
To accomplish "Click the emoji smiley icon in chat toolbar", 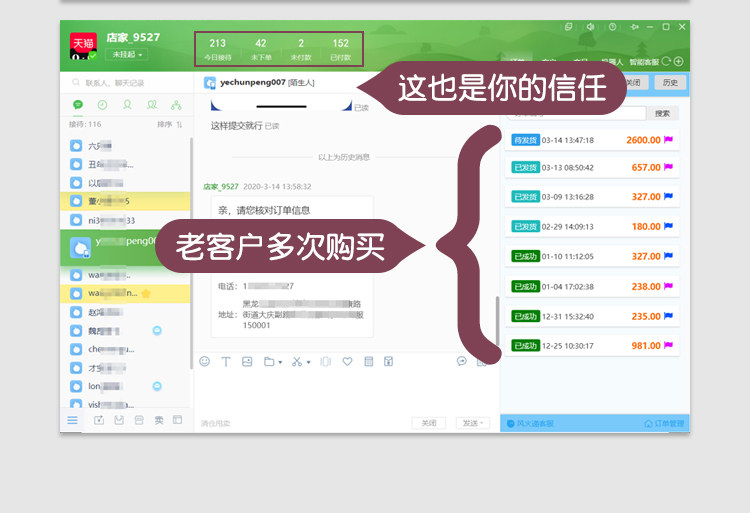I will [x=205, y=361].
